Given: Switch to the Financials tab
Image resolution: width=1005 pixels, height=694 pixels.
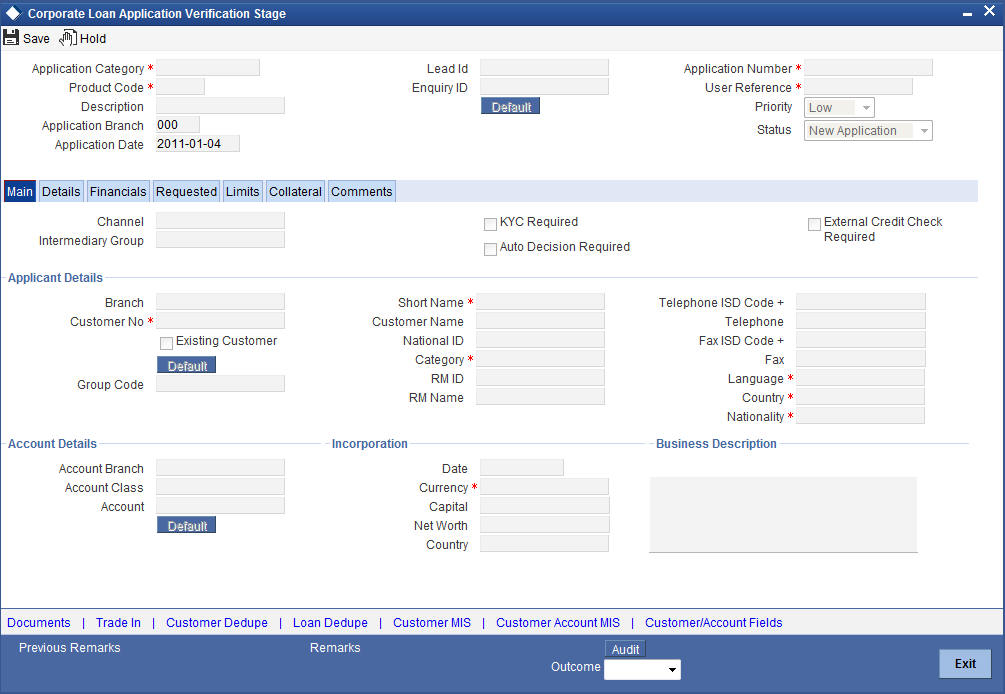Looking at the screenshot, I should tap(118, 191).
